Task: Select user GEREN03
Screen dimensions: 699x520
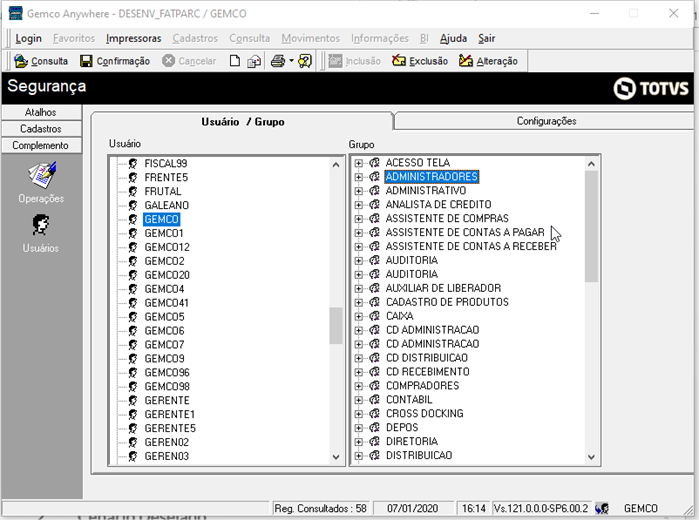Action: (x=166, y=456)
